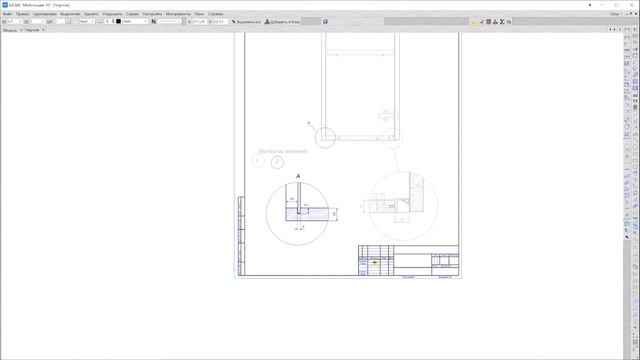Click the Выделить все button
Viewport: 640px width, 360px height.
(247, 22)
